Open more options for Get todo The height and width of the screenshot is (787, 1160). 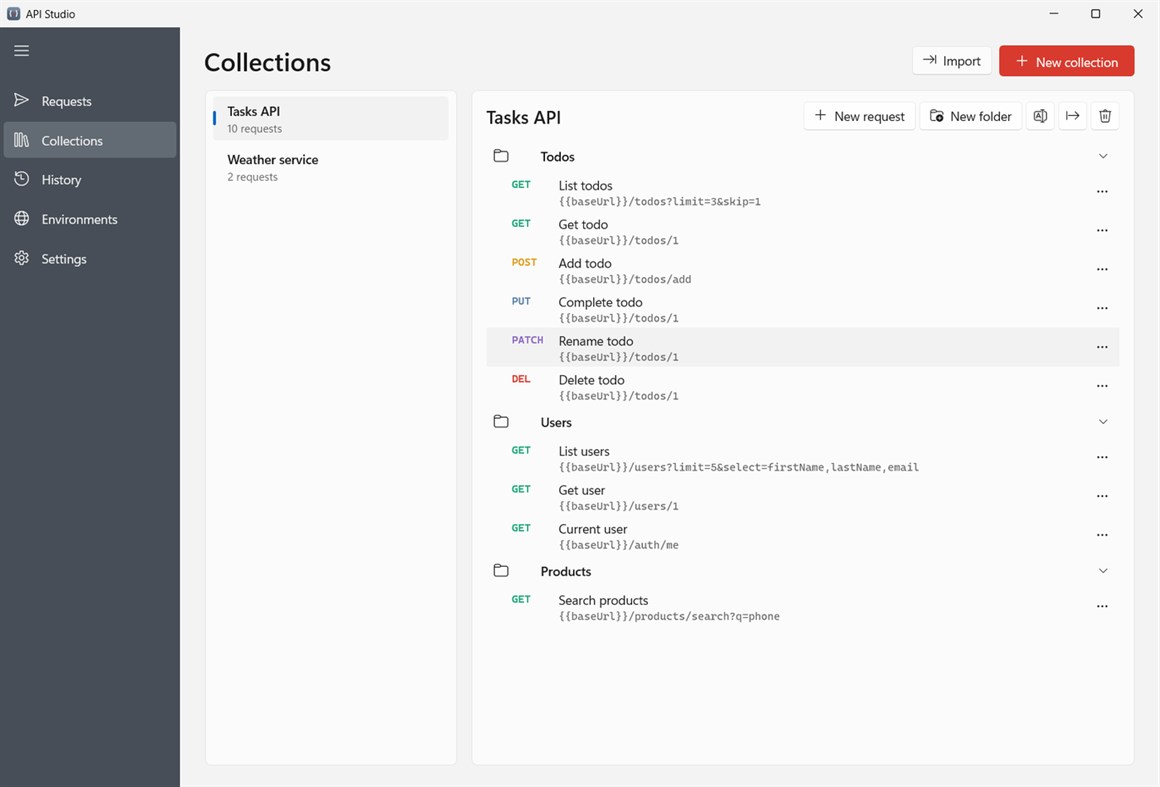pos(1102,231)
